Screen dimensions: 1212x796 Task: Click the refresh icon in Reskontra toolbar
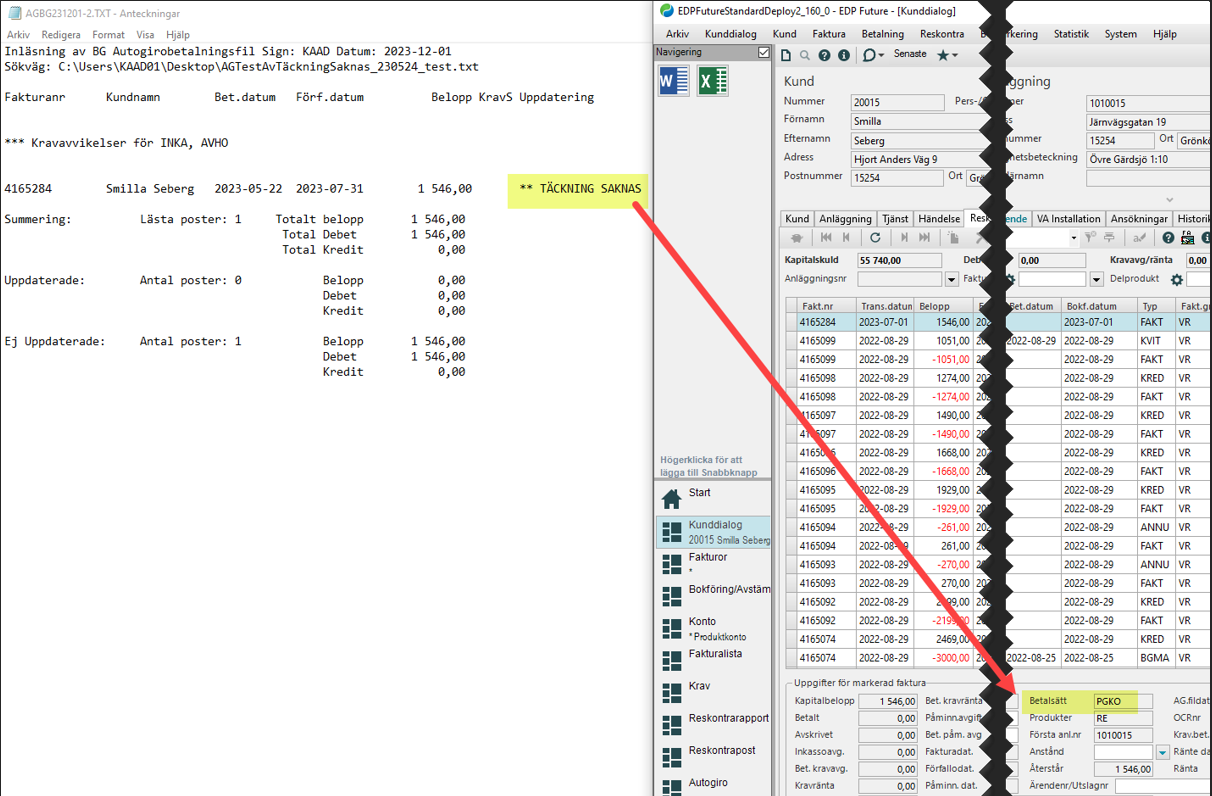(875, 238)
